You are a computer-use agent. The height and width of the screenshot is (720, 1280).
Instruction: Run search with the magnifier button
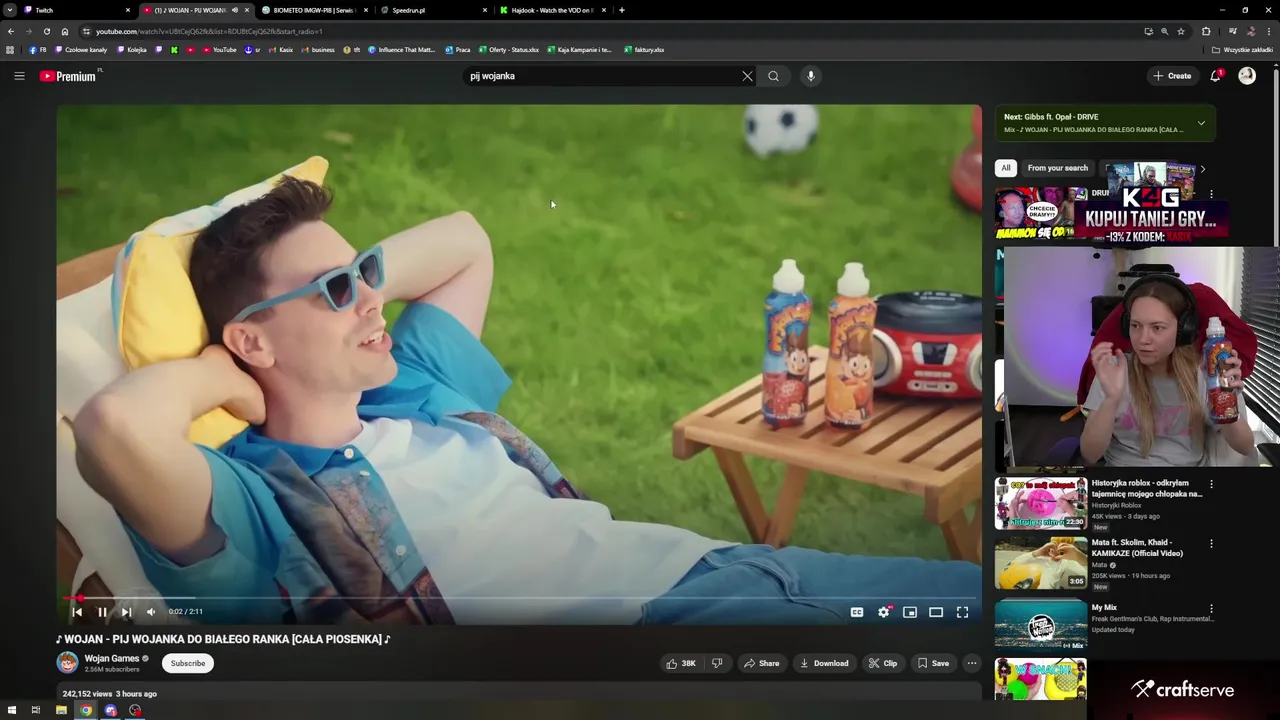pyautogui.click(x=773, y=76)
